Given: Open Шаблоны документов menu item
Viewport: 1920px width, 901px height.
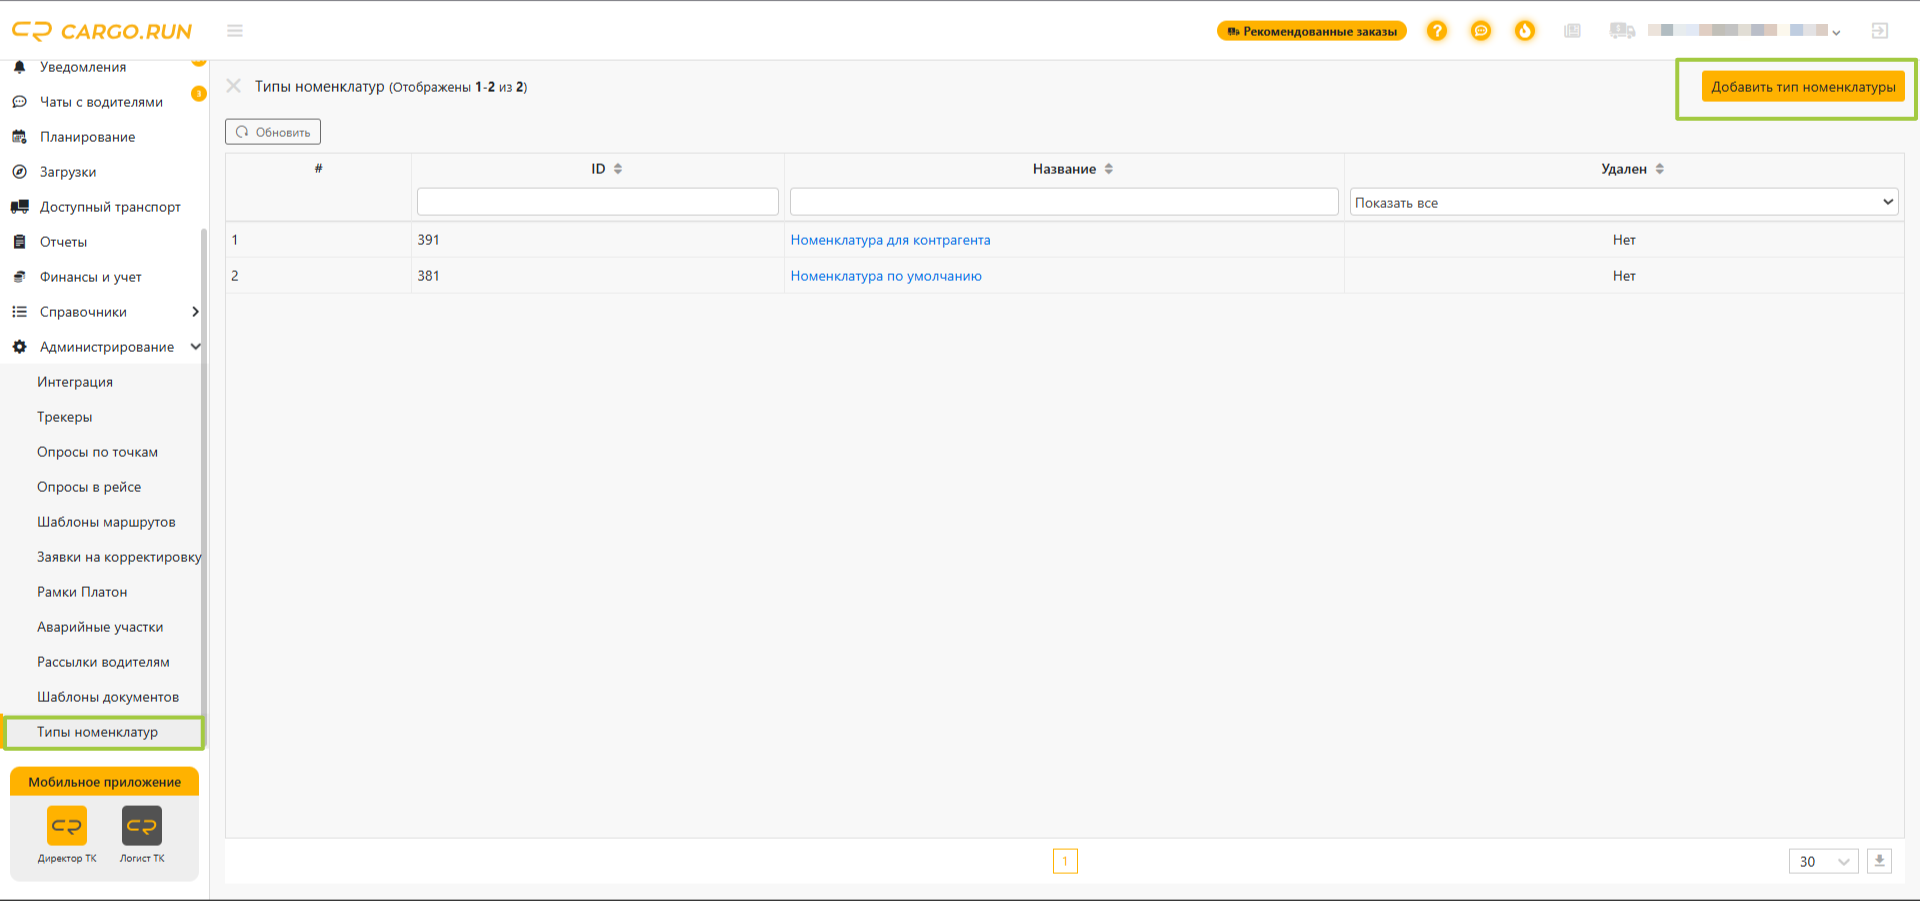Looking at the screenshot, I should point(108,697).
